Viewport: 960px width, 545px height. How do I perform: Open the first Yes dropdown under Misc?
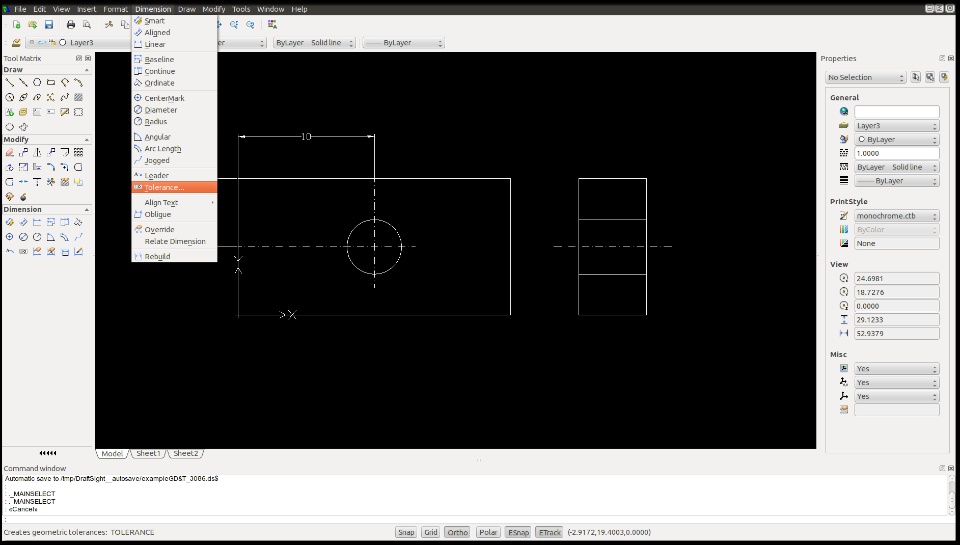[x=897, y=369]
